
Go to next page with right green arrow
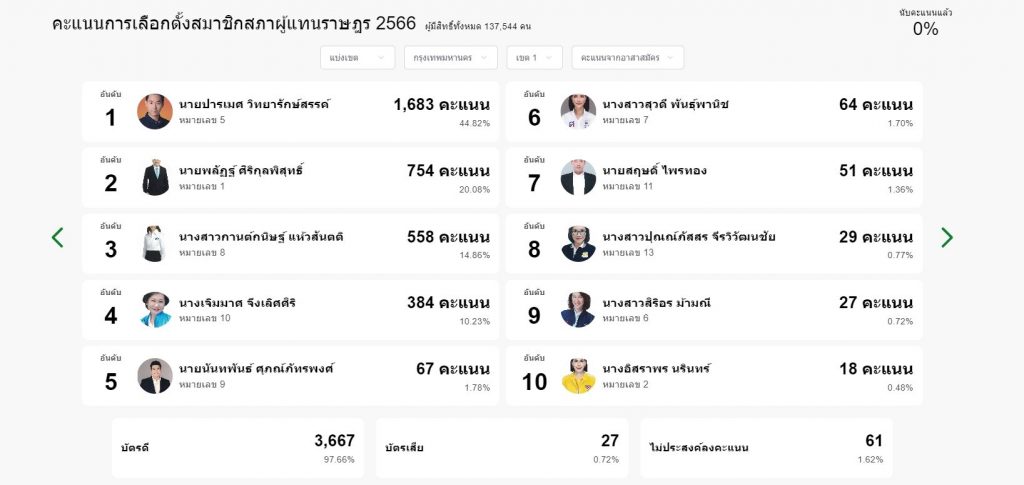point(947,238)
